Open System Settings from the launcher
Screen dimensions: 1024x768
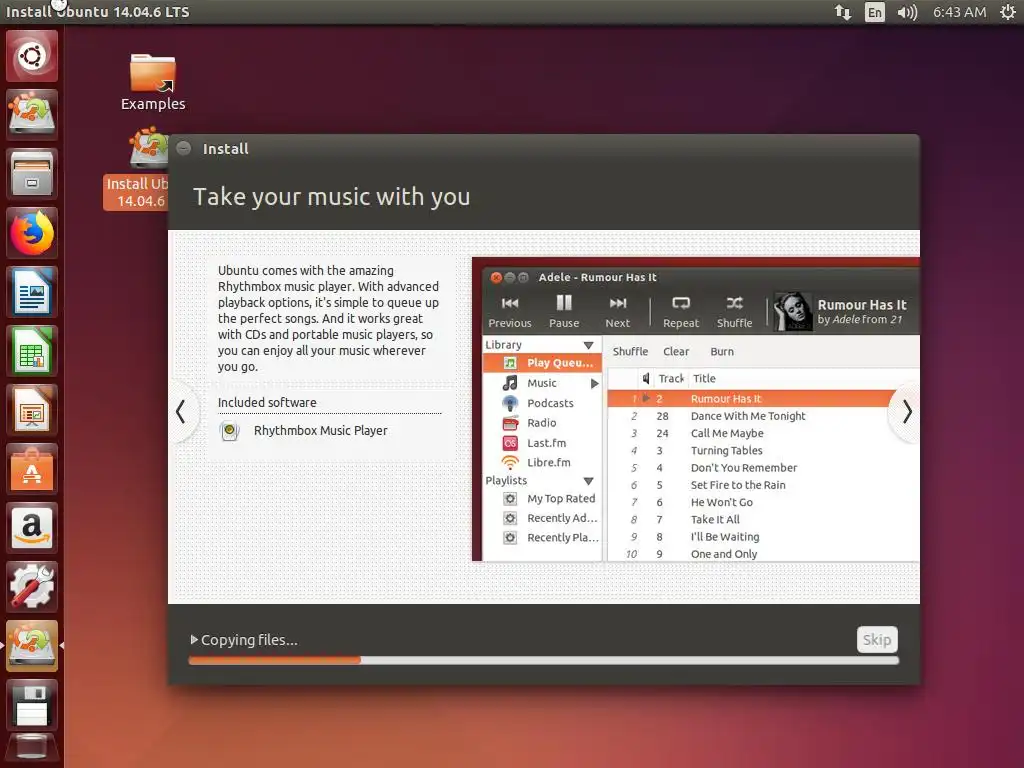coord(31,586)
